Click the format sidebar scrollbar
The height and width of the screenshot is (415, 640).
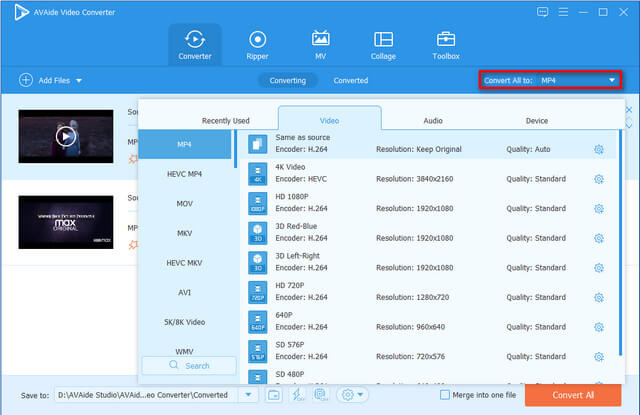[x=235, y=149]
